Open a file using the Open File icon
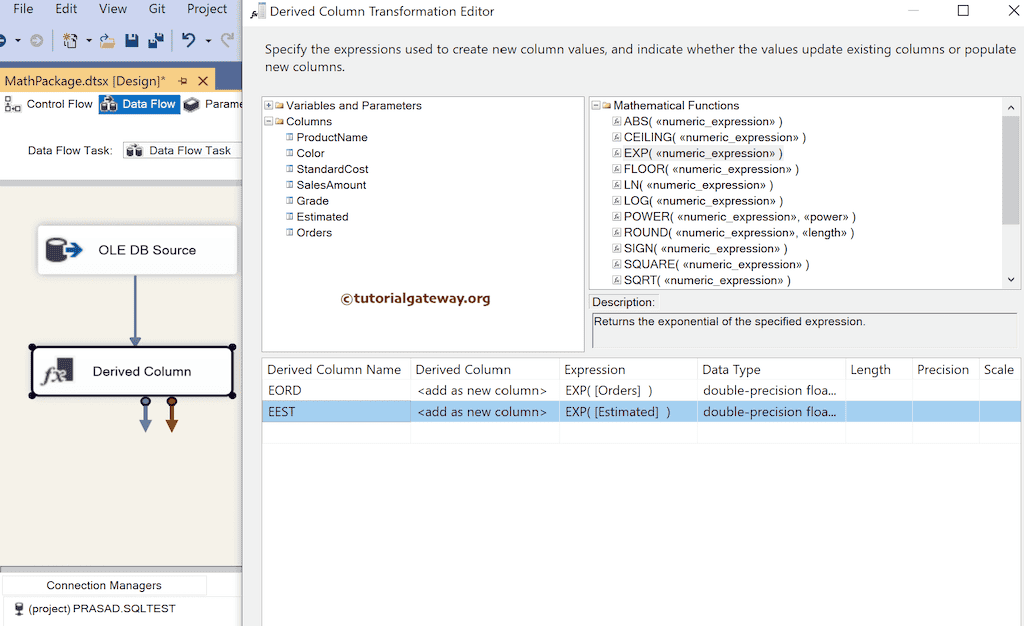This screenshot has height=626, width=1024. tap(107, 40)
